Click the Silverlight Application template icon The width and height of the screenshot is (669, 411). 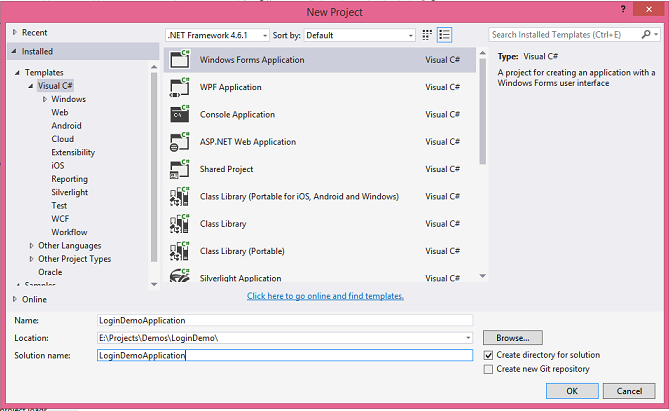point(180,275)
